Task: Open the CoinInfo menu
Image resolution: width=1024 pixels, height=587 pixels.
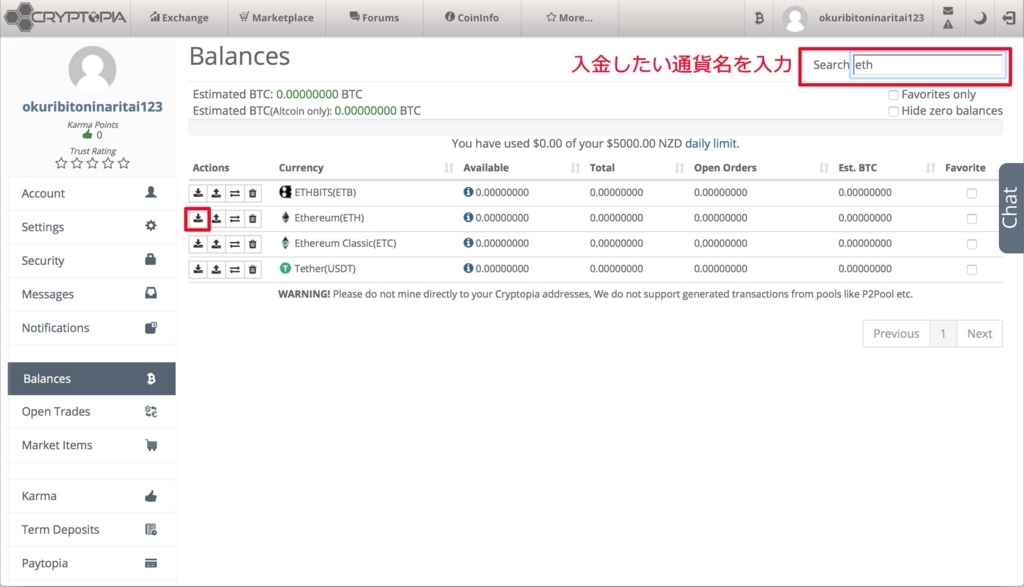Action: [x=472, y=18]
